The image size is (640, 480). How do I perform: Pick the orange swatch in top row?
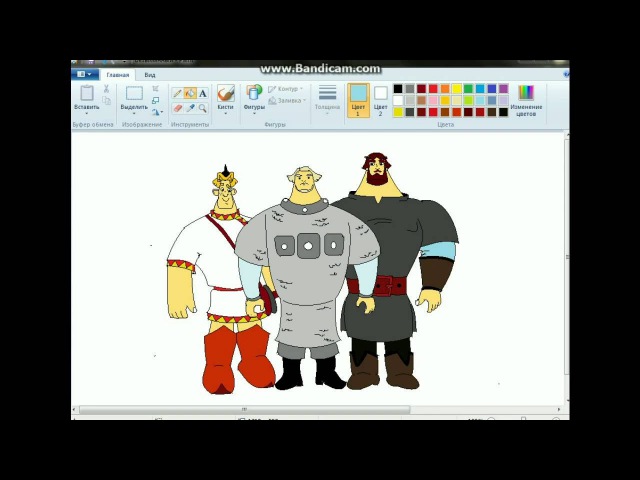click(445, 89)
